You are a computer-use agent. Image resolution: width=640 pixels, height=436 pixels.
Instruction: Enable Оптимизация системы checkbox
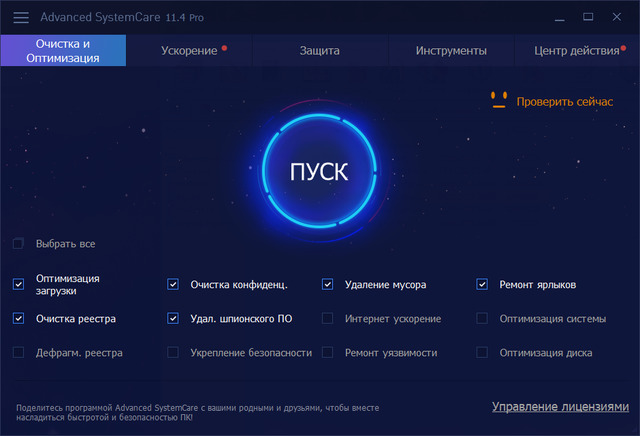(482, 318)
